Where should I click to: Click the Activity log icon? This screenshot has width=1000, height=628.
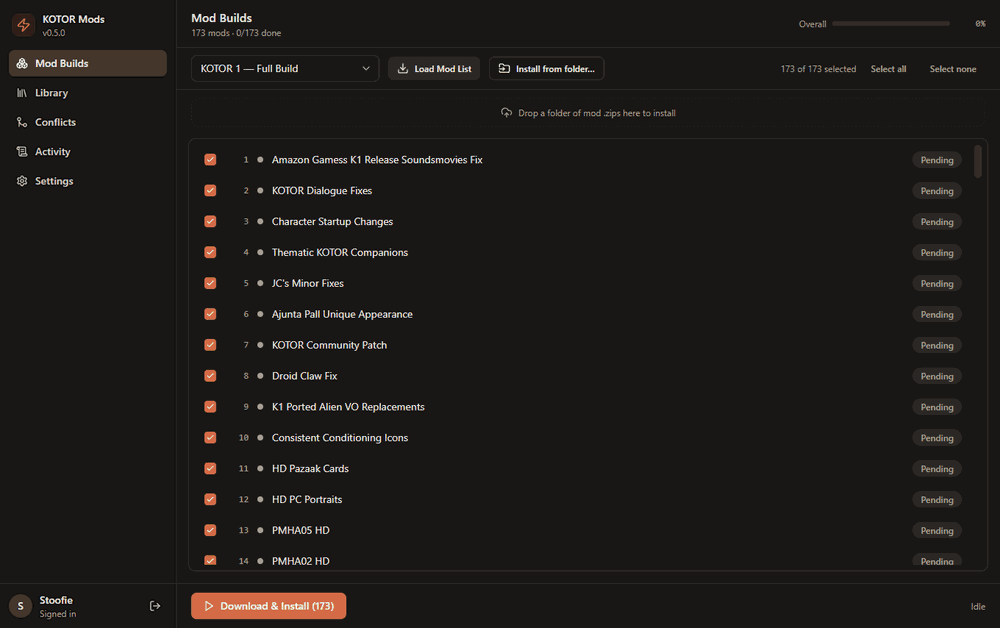click(x=22, y=152)
